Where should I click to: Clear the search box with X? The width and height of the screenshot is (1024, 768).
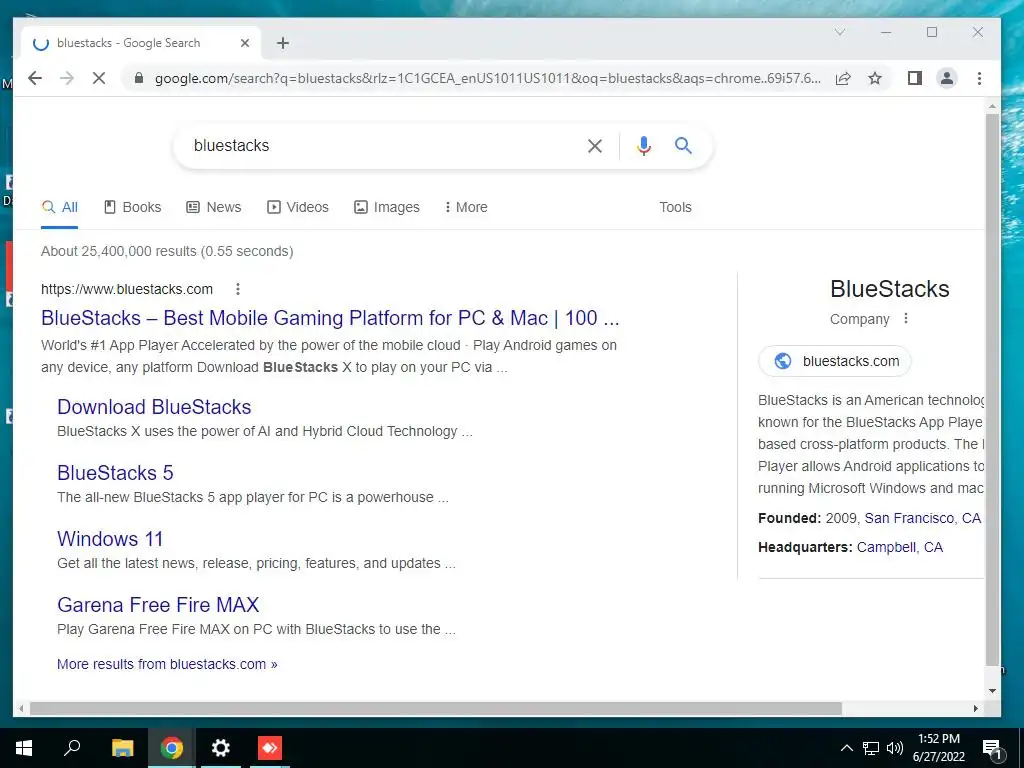tap(594, 146)
